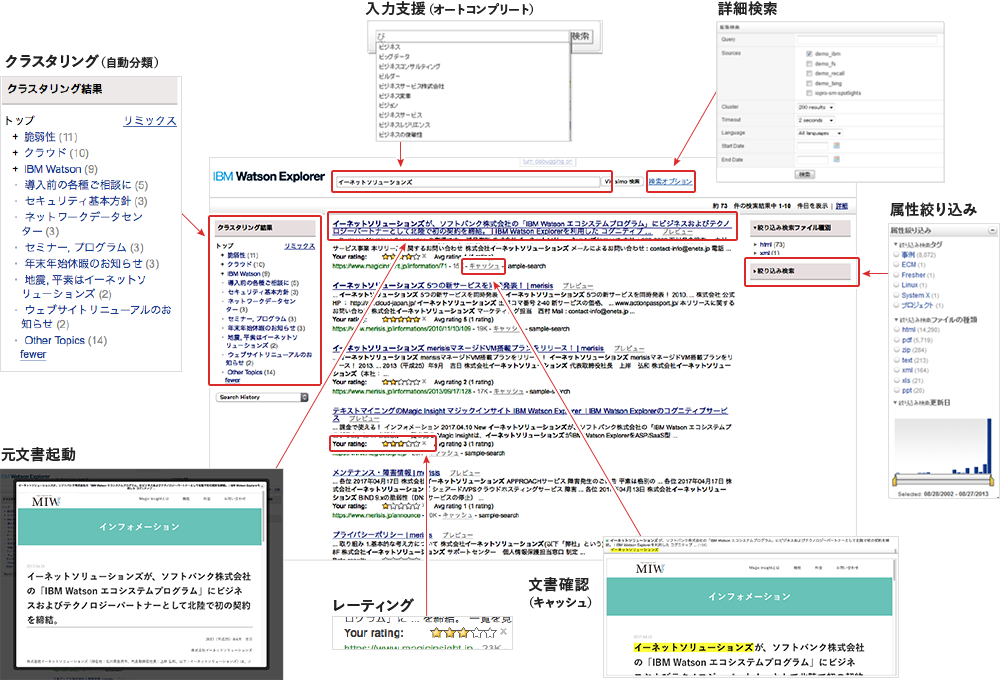1000x680 pixels.
Task: Select the xls (21) file type radio
Action: 896,380
